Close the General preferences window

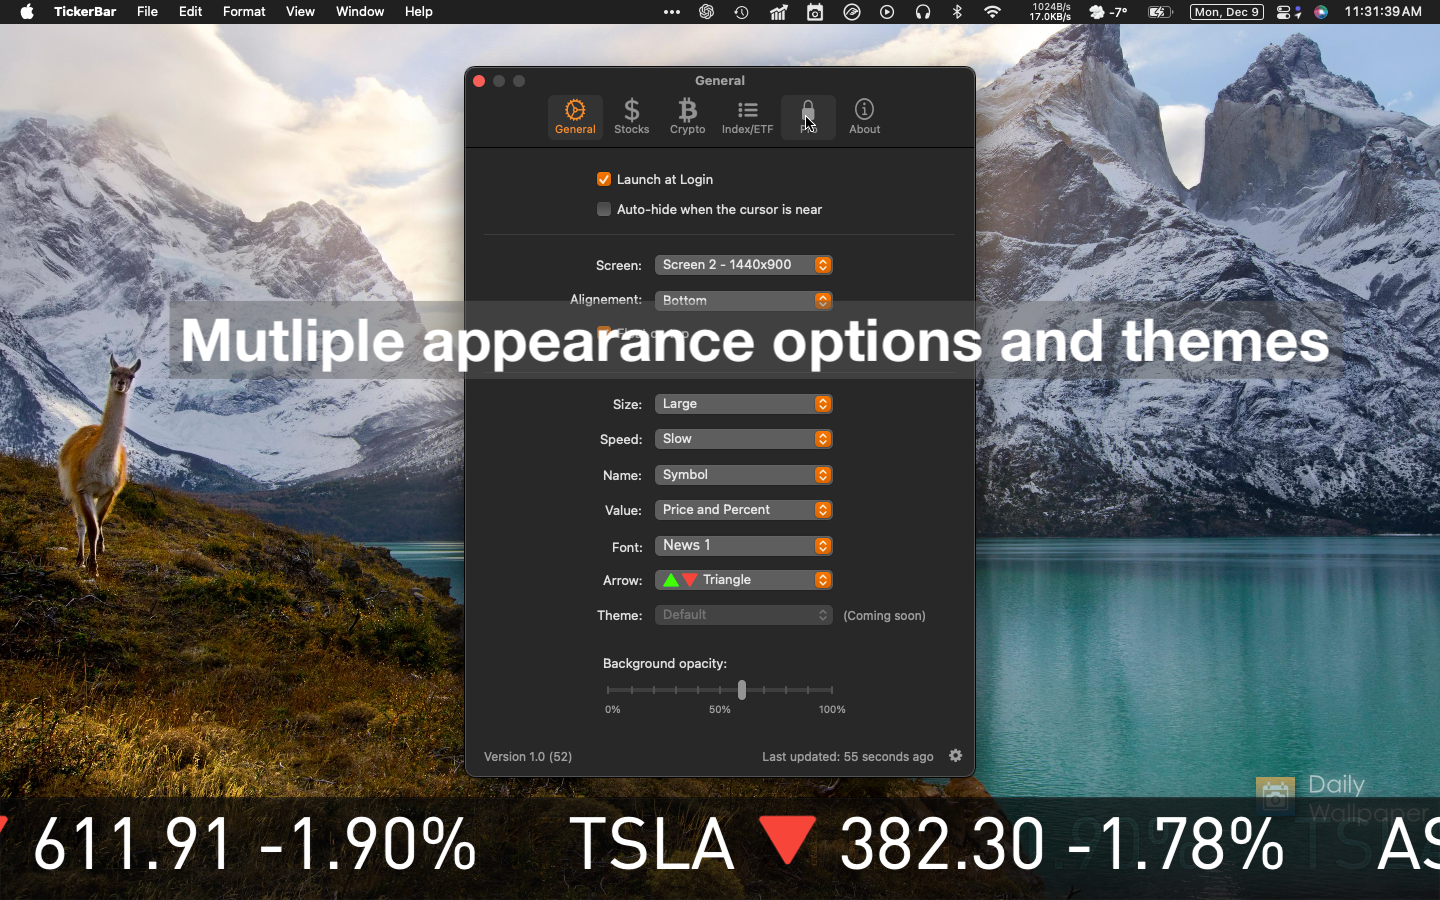click(x=479, y=81)
